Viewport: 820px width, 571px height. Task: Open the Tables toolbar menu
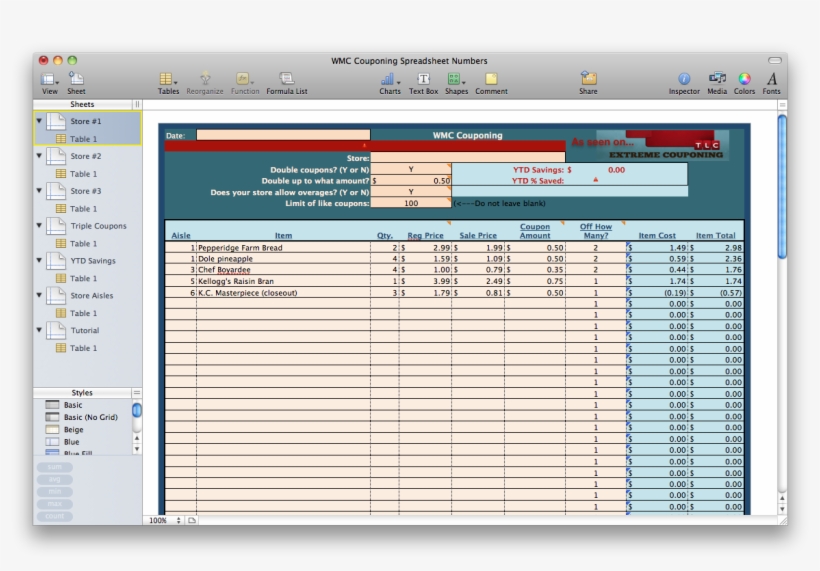point(168,83)
